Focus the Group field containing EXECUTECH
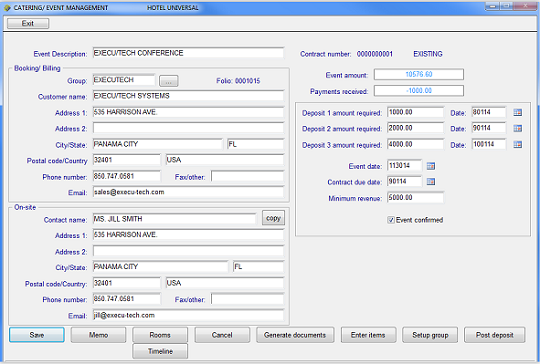The height and width of the screenshot is (364, 540). (124, 80)
